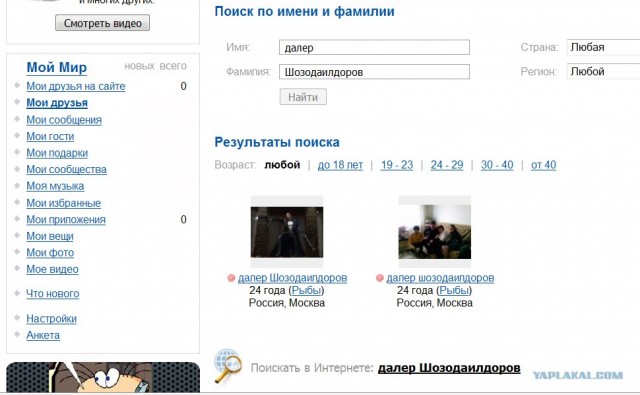Image resolution: width=640 pixels, height=395 pixels.
Task: Open Мои сообщества
Action: coord(67,169)
